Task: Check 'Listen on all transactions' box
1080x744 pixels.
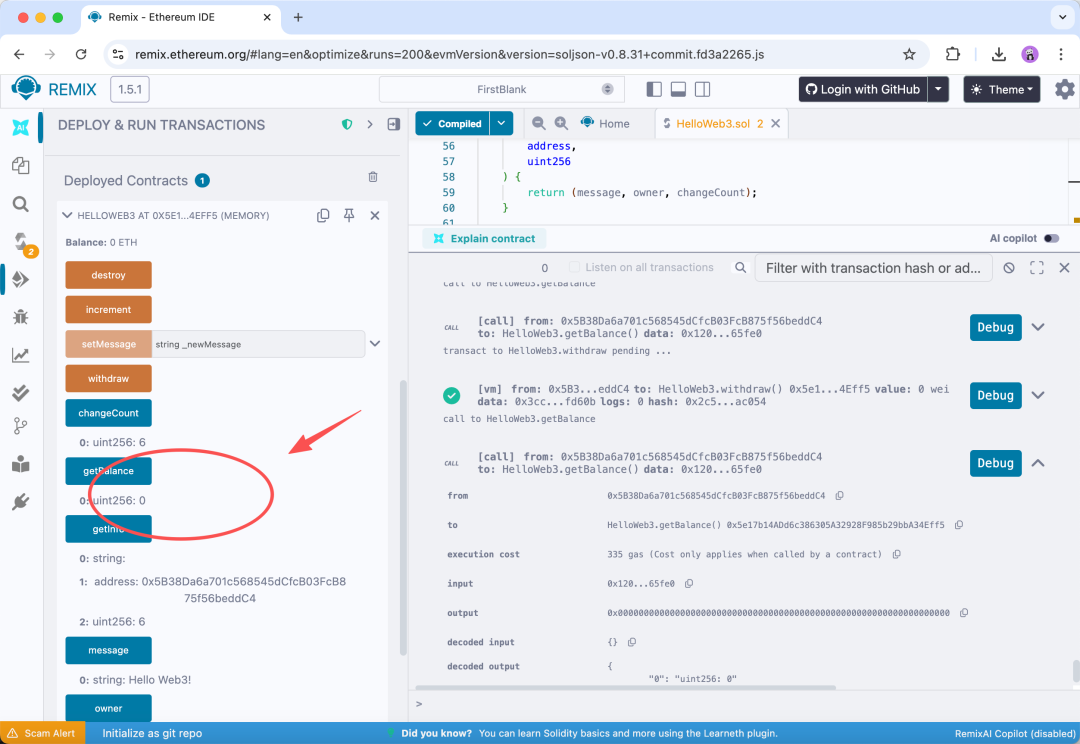Action: click(x=574, y=267)
